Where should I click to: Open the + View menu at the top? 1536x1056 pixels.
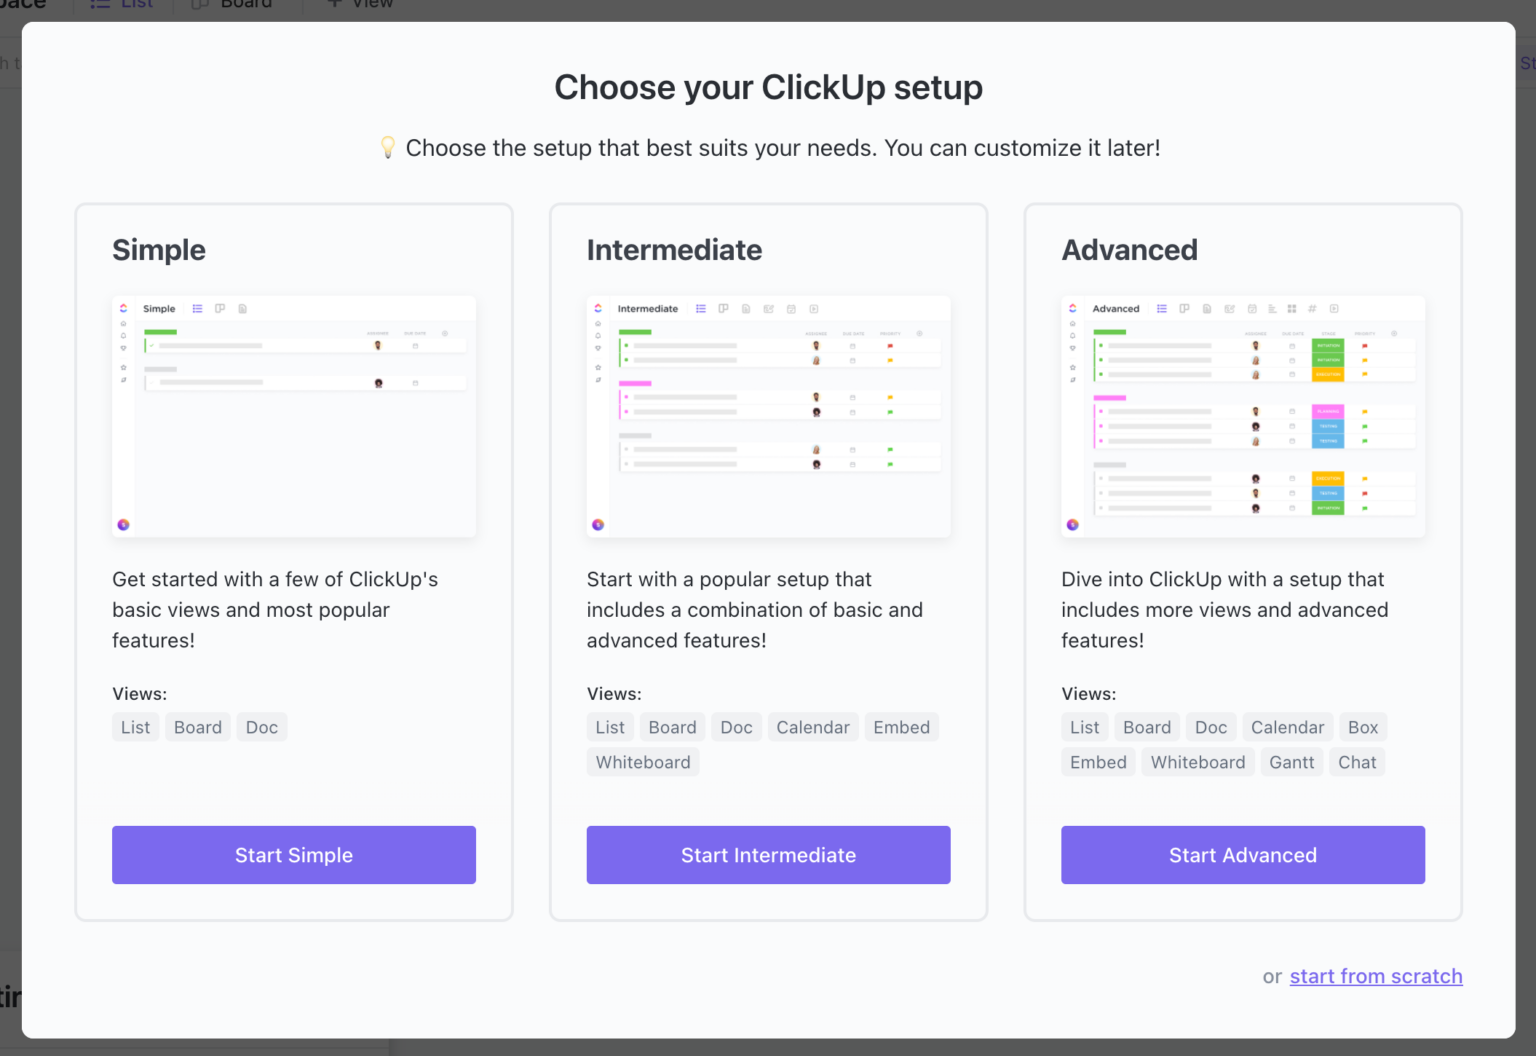click(357, 5)
